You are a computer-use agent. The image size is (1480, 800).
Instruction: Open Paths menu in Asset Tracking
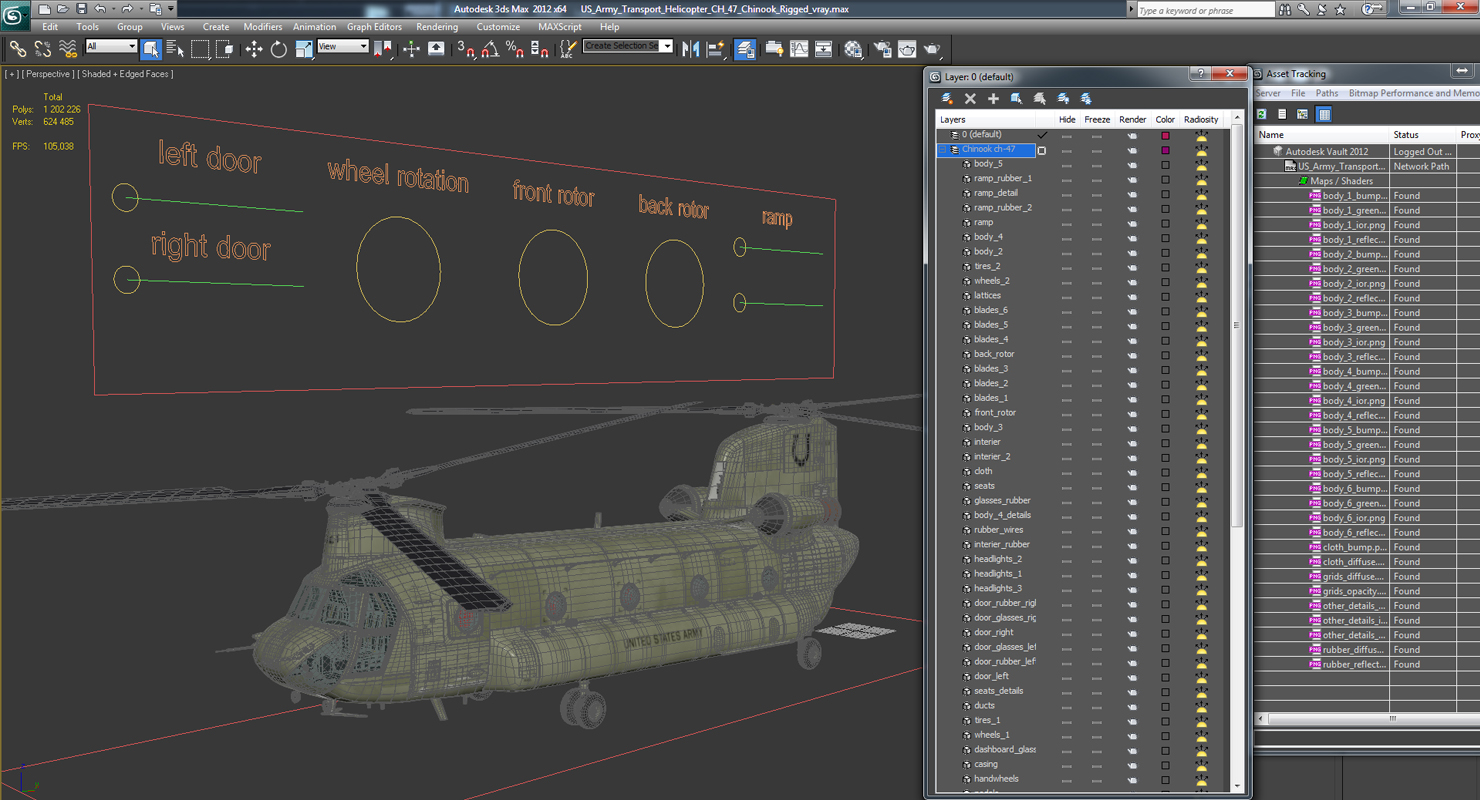coord(1327,93)
